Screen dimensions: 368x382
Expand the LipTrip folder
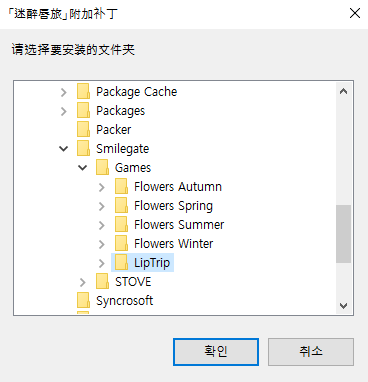(102, 263)
